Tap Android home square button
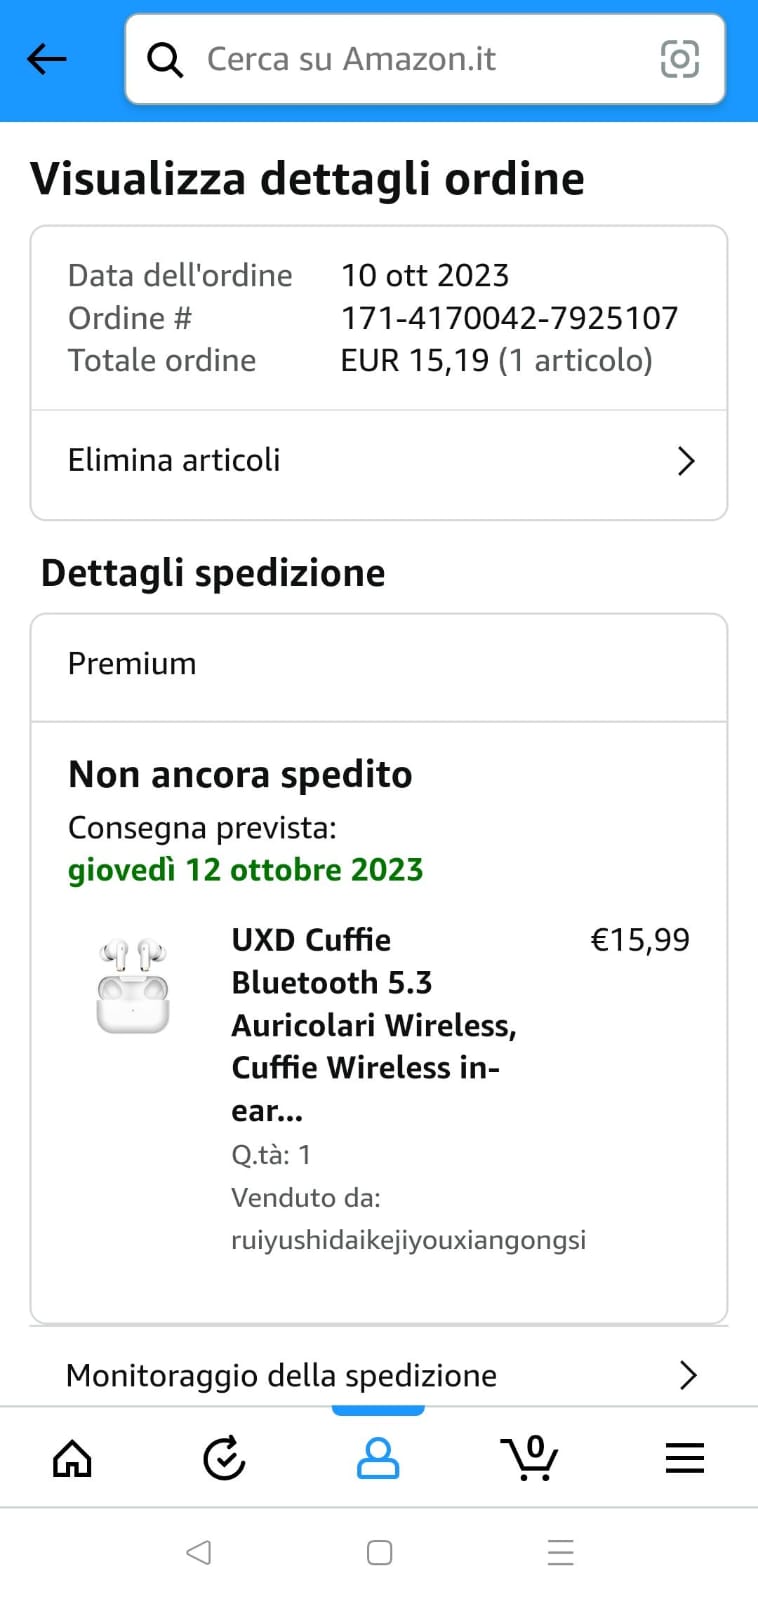Image resolution: width=758 pixels, height=1599 pixels. 380,1552
